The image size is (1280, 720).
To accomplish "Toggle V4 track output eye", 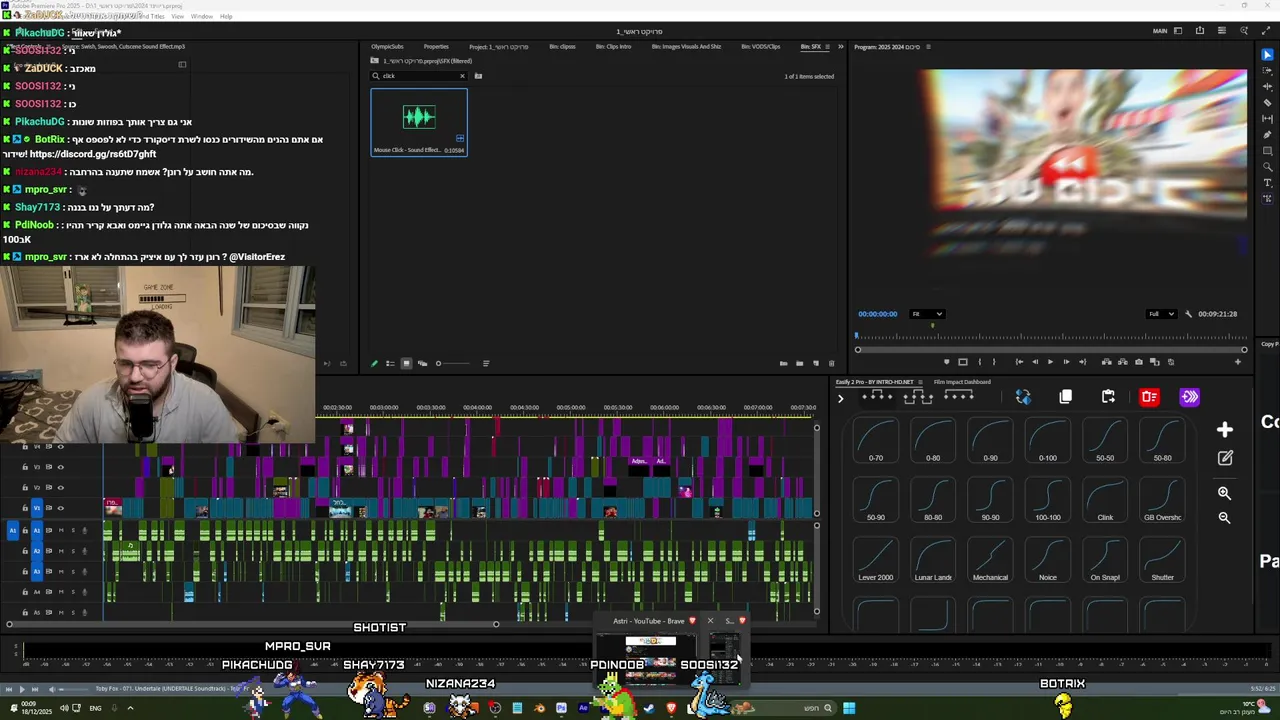I will [x=60, y=447].
